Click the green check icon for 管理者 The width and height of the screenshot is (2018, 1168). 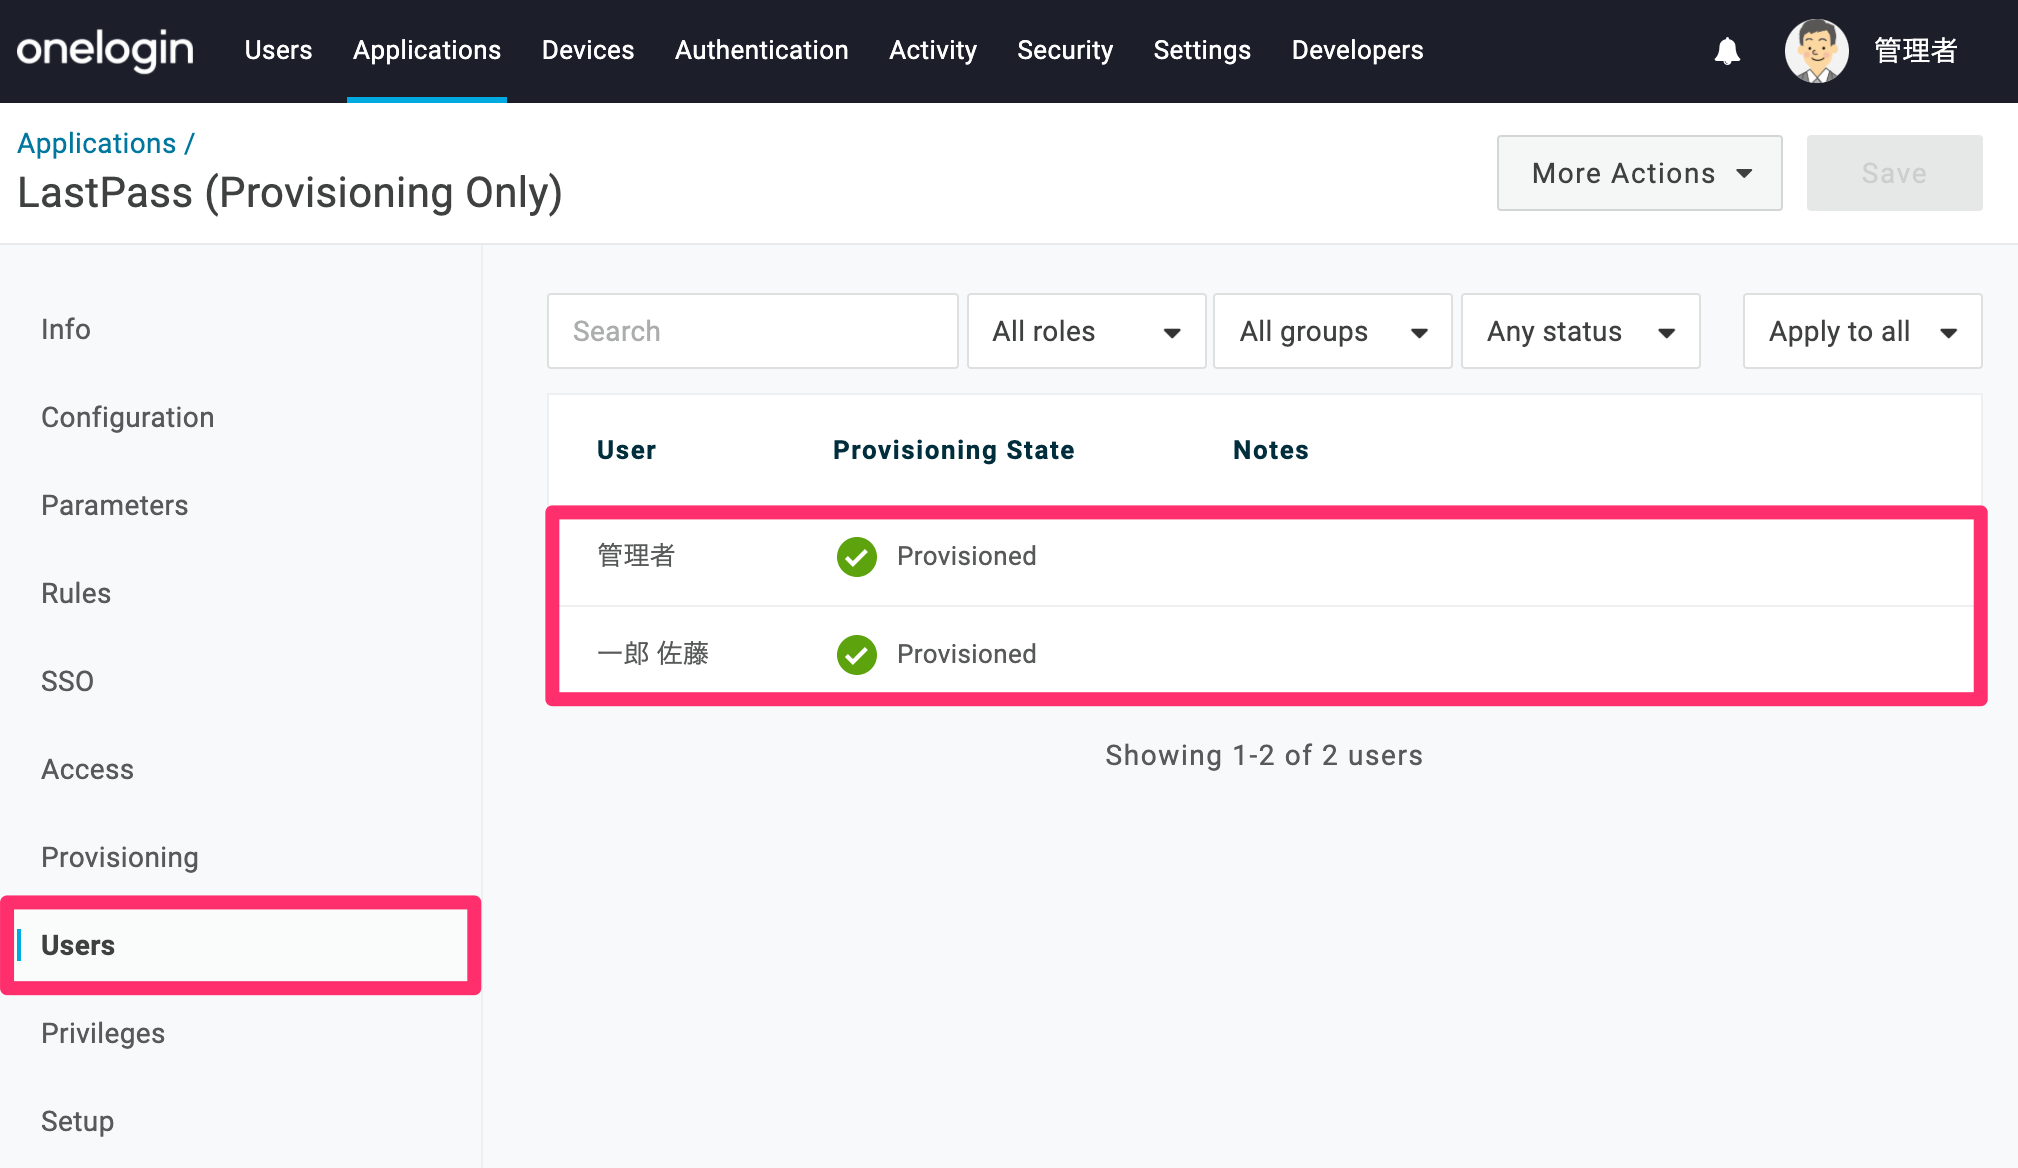(857, 557)
